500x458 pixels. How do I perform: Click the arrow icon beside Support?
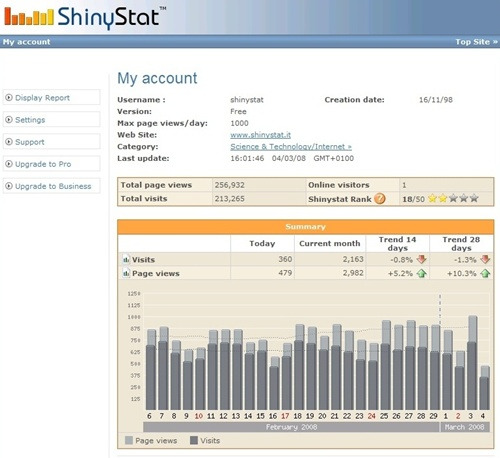click(x=9, y=142)
